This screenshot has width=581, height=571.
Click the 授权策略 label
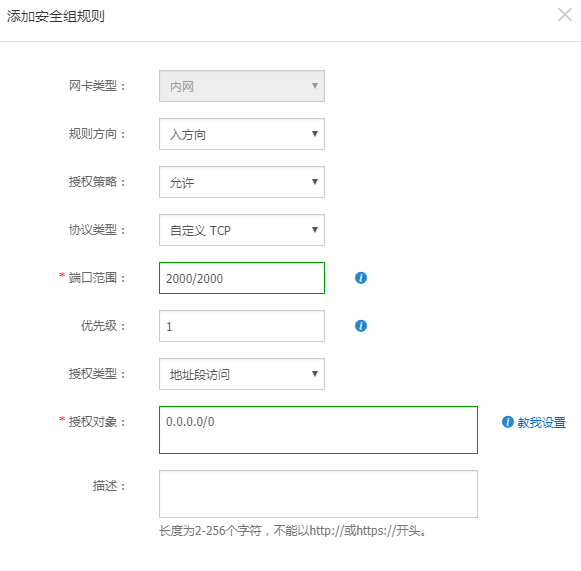[x=97, y=182]
